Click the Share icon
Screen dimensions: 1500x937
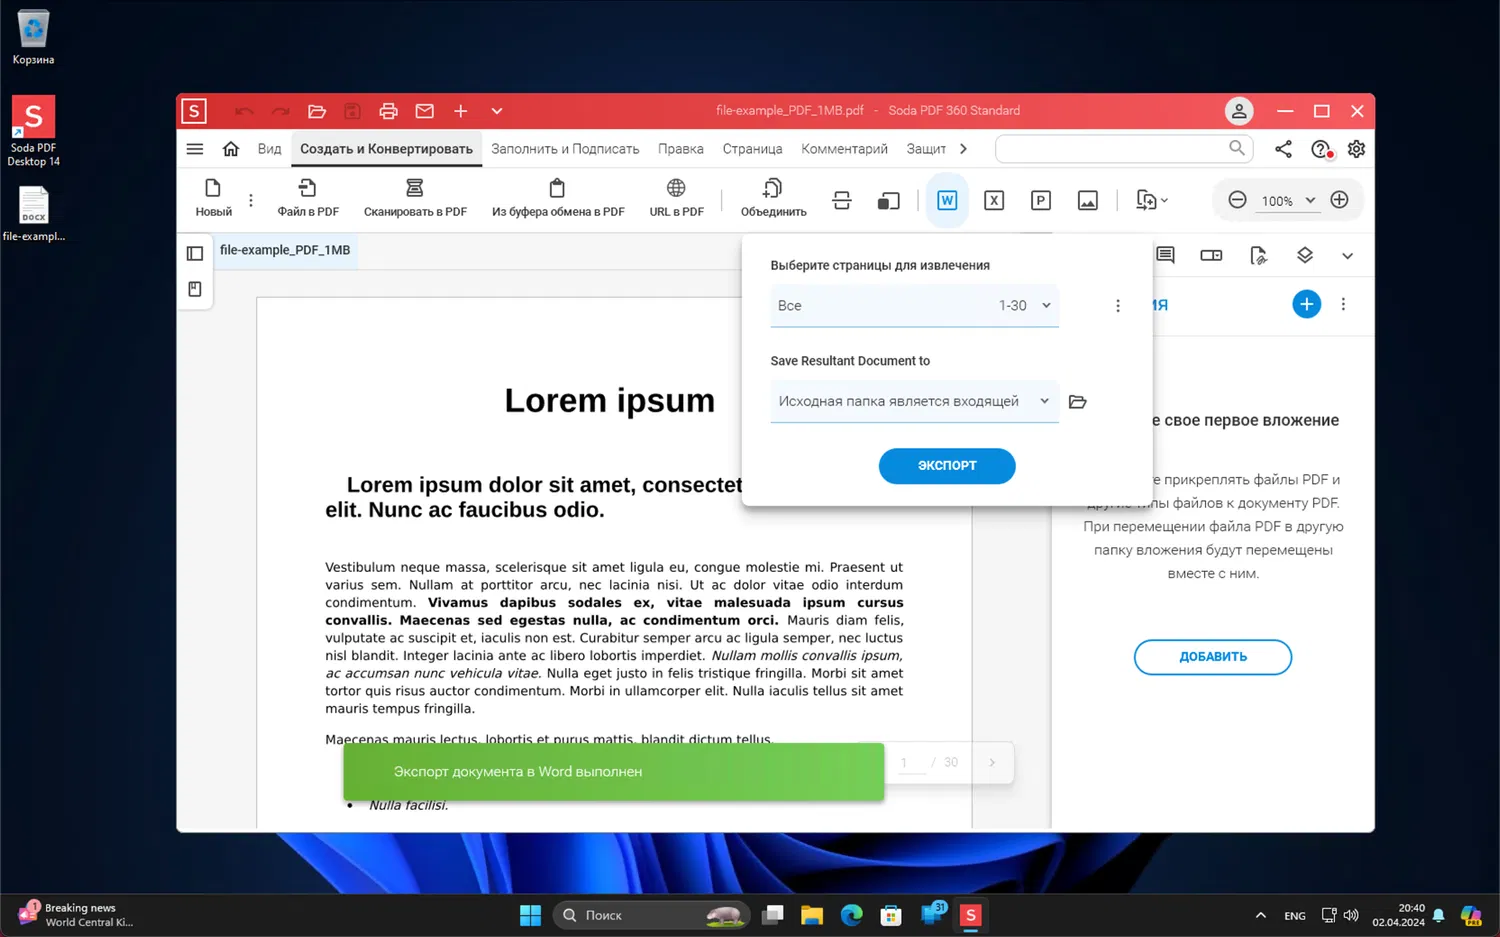pos(1283,149)
